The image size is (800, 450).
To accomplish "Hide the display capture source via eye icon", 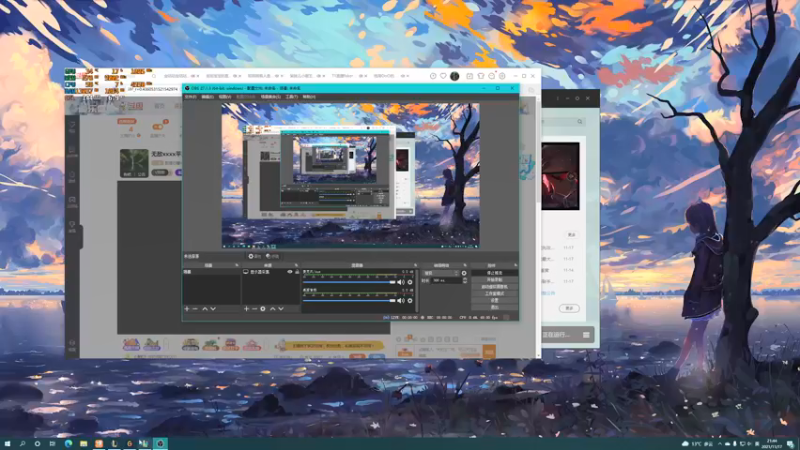I will pyautogui.click(x=290, y=272).
